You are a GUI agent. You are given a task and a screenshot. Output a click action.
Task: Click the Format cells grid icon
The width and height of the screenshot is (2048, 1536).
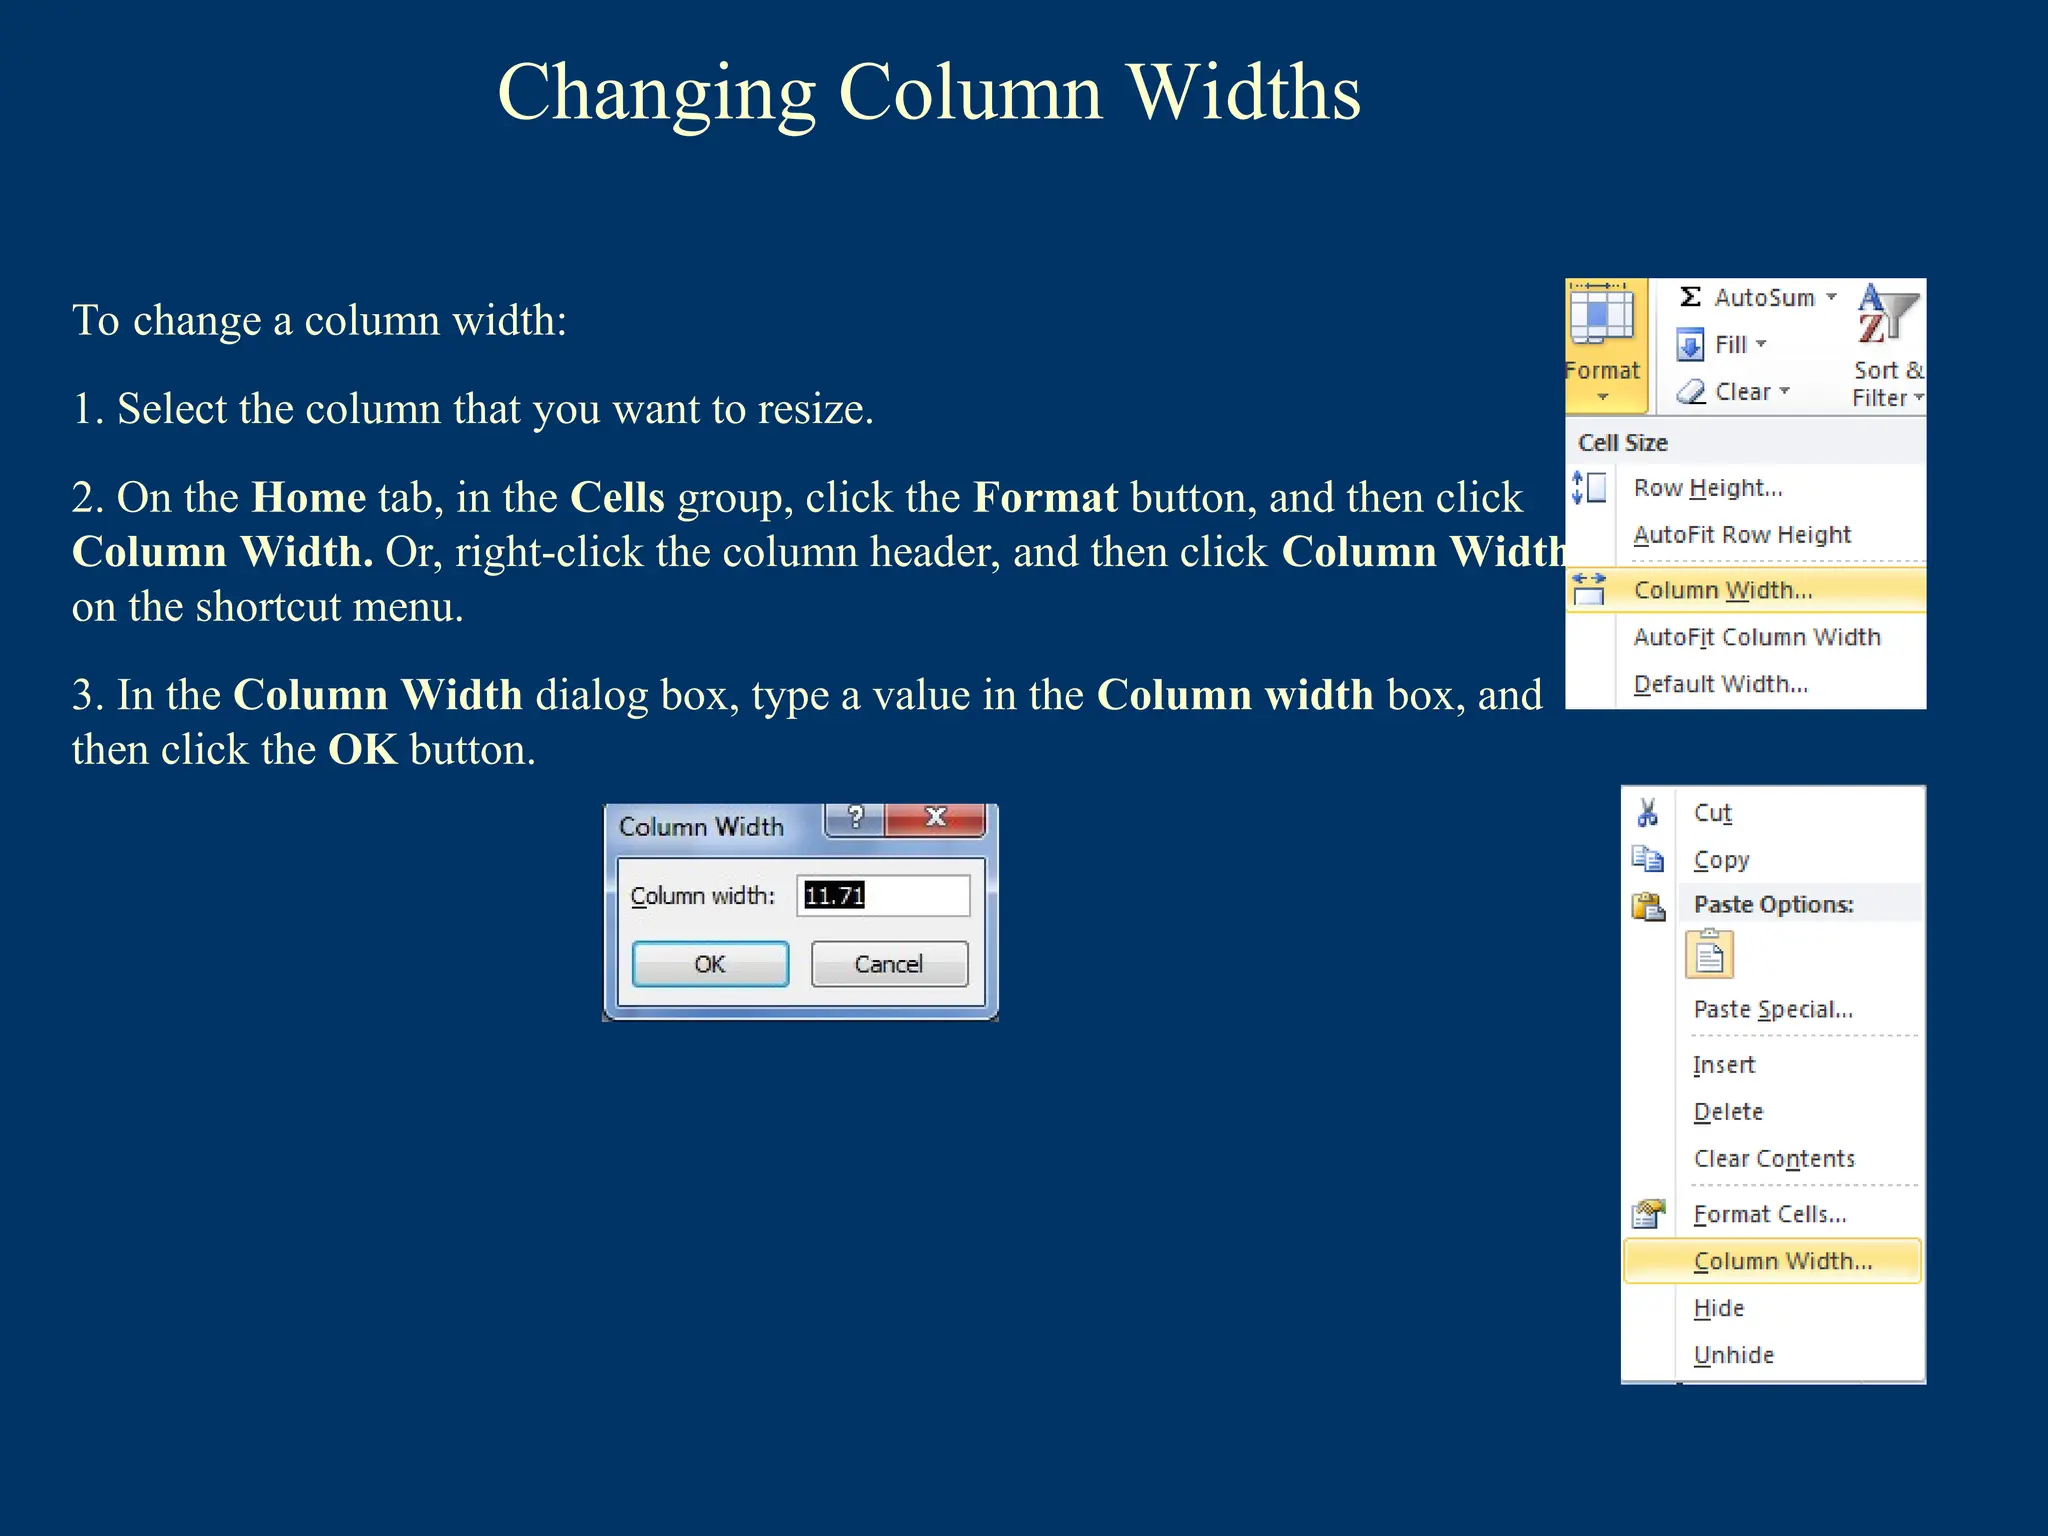pos(1601,316)
